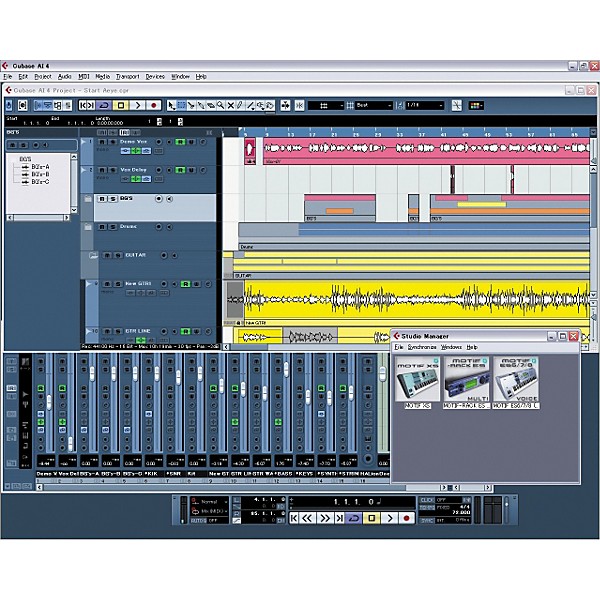Screen dimensions: 600x600
Task: Go to project start in transport panel
Action: pos(293,518)
